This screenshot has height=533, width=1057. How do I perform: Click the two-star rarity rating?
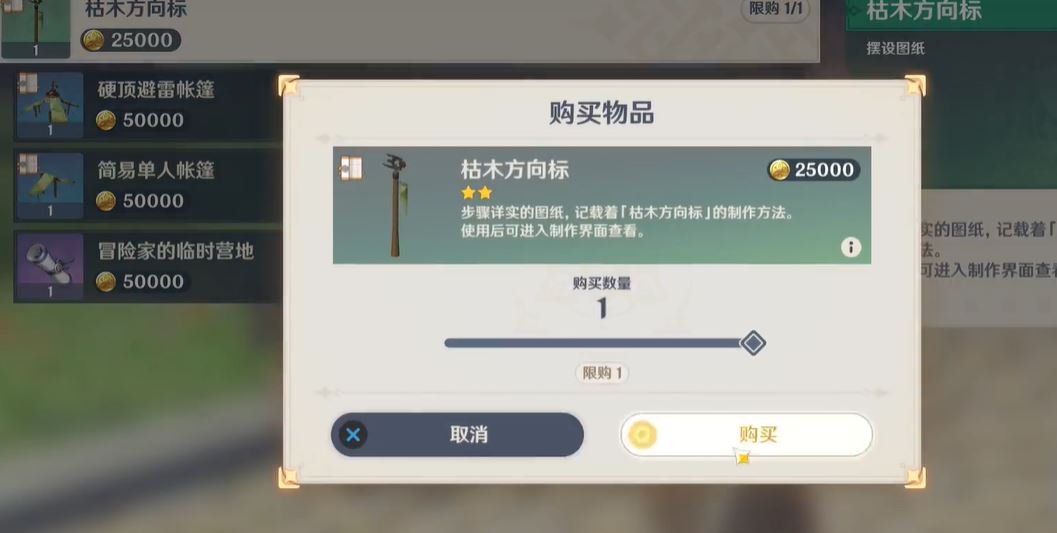[477, 193]
